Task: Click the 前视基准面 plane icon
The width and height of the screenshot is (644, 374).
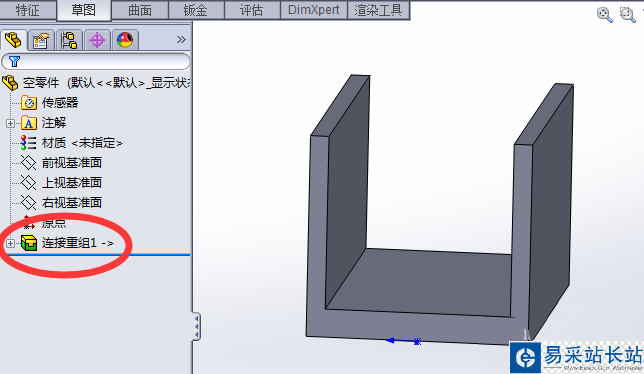Action: [x=28, y=163]
